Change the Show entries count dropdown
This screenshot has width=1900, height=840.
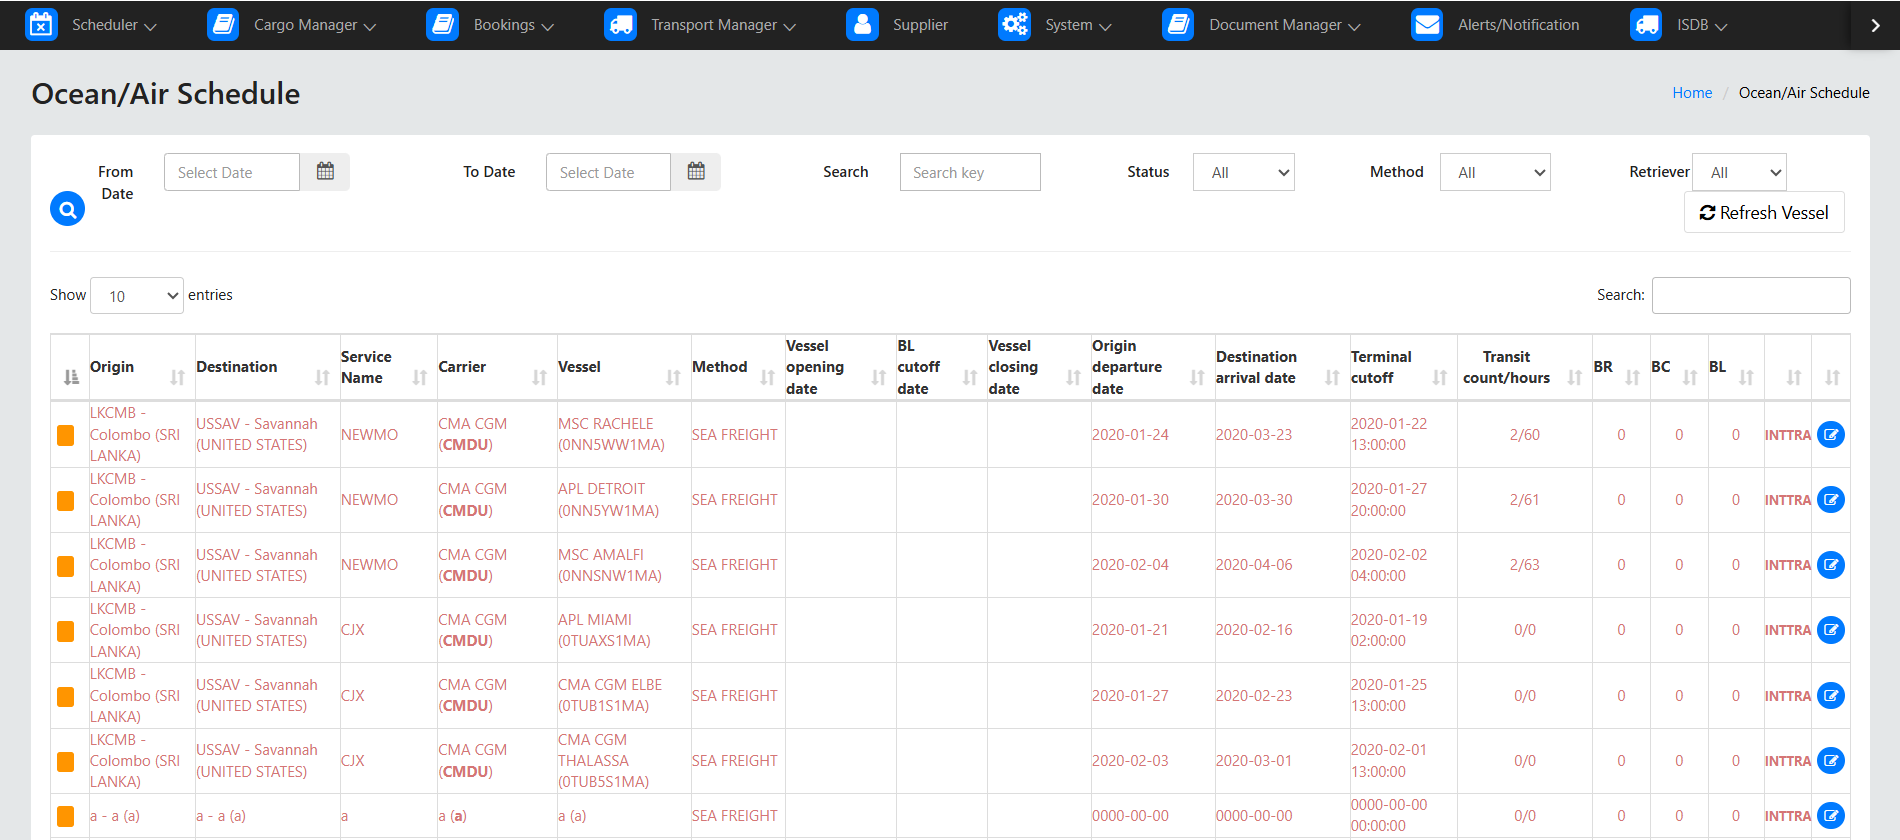point(137,295)
